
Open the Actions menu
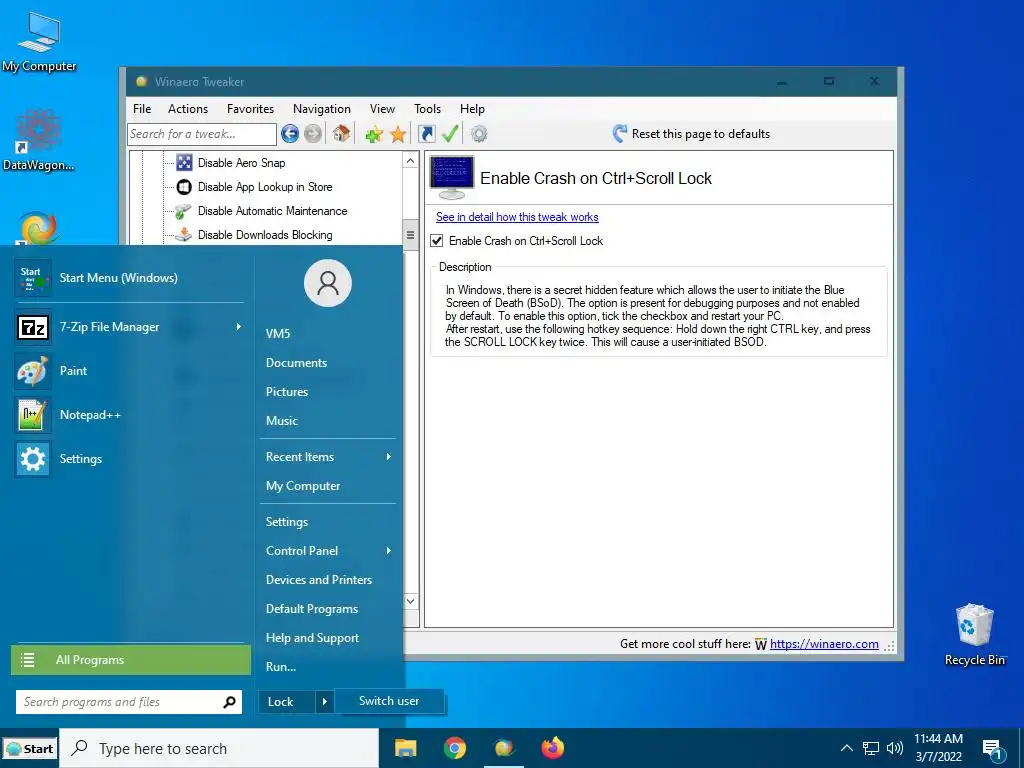pyautogui.click(x=187, y=109)
